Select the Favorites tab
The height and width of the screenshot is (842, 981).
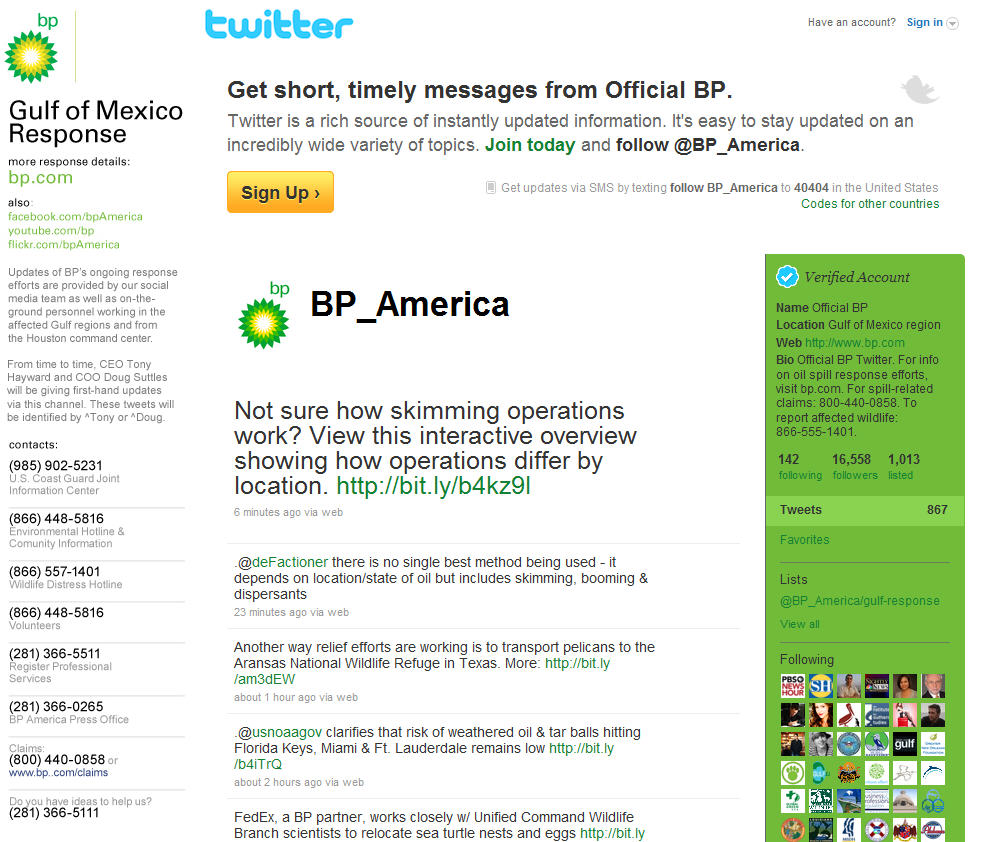pyautogui.click(x=804, y=540)
